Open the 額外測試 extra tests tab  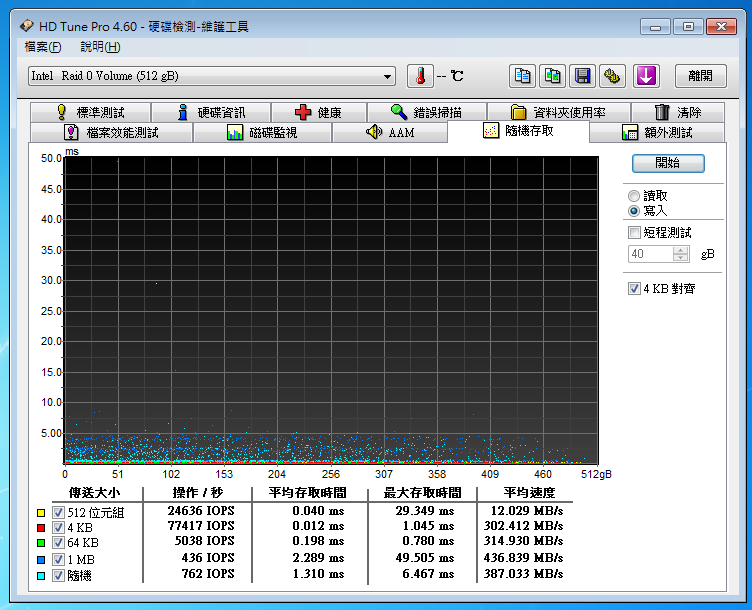(x=657, y=132)
